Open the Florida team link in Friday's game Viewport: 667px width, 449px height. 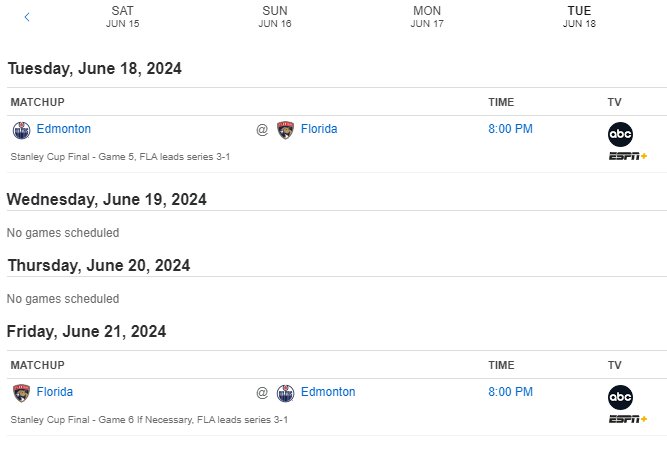click(54, 392)
